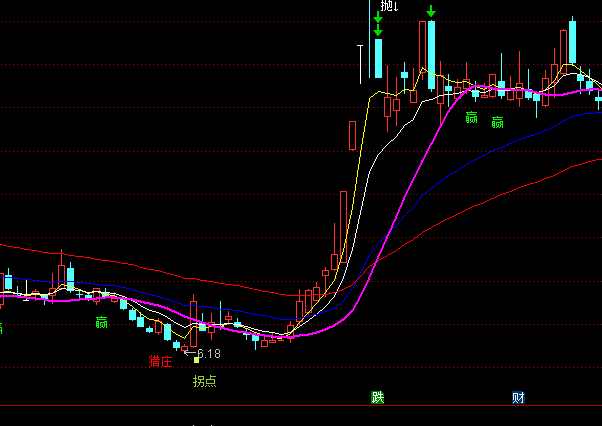602x426 pixels.
Task: Select the left 赢 marker of the right pair
Action: [472, 118]
